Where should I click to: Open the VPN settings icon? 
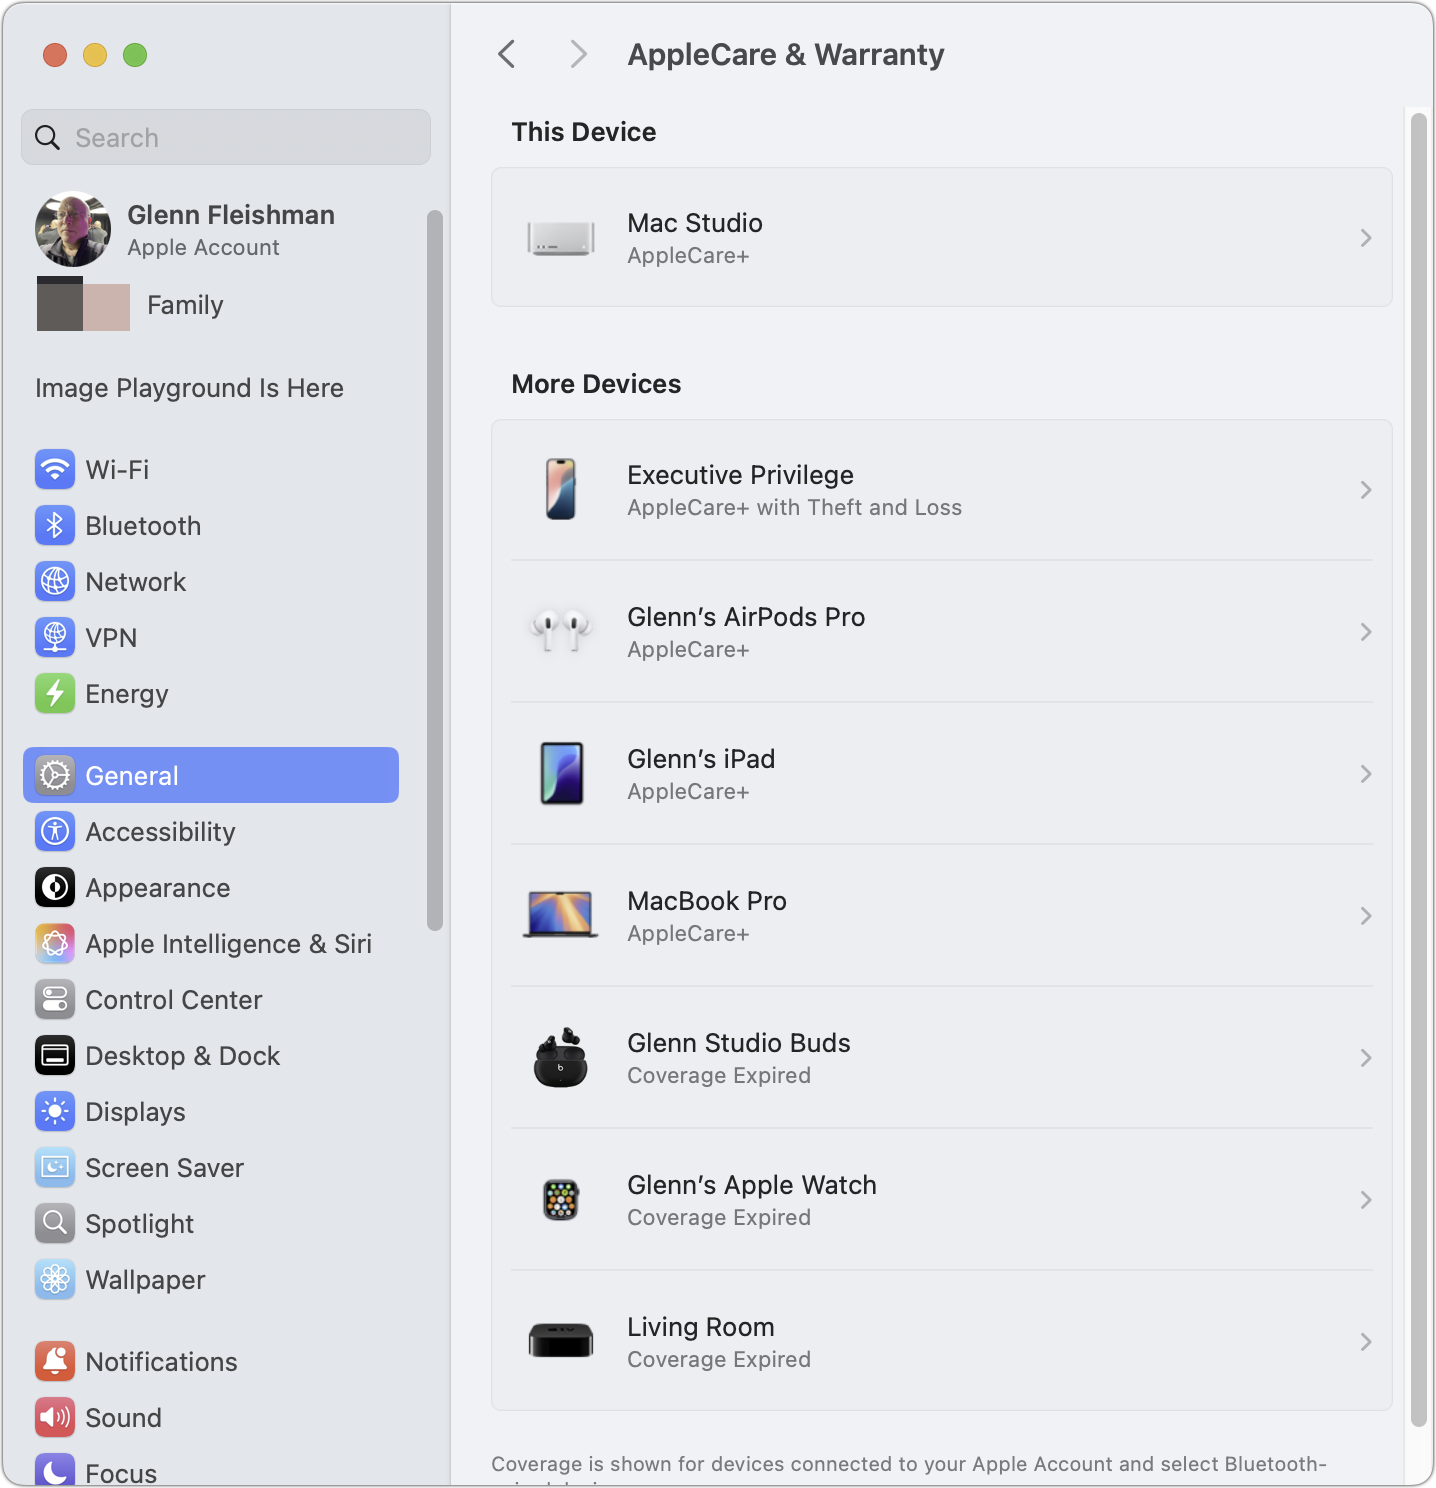pyautogui.click(x=55, y=637)
